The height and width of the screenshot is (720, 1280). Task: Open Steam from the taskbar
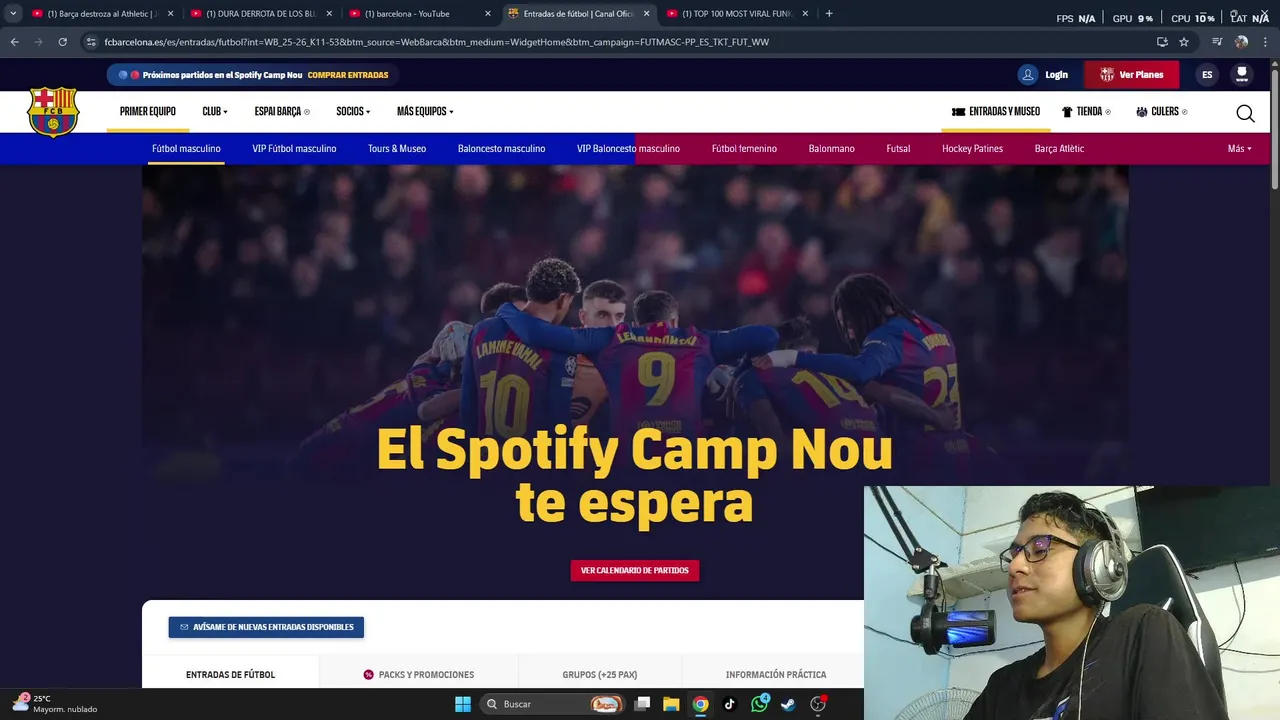tap(789, 704)
